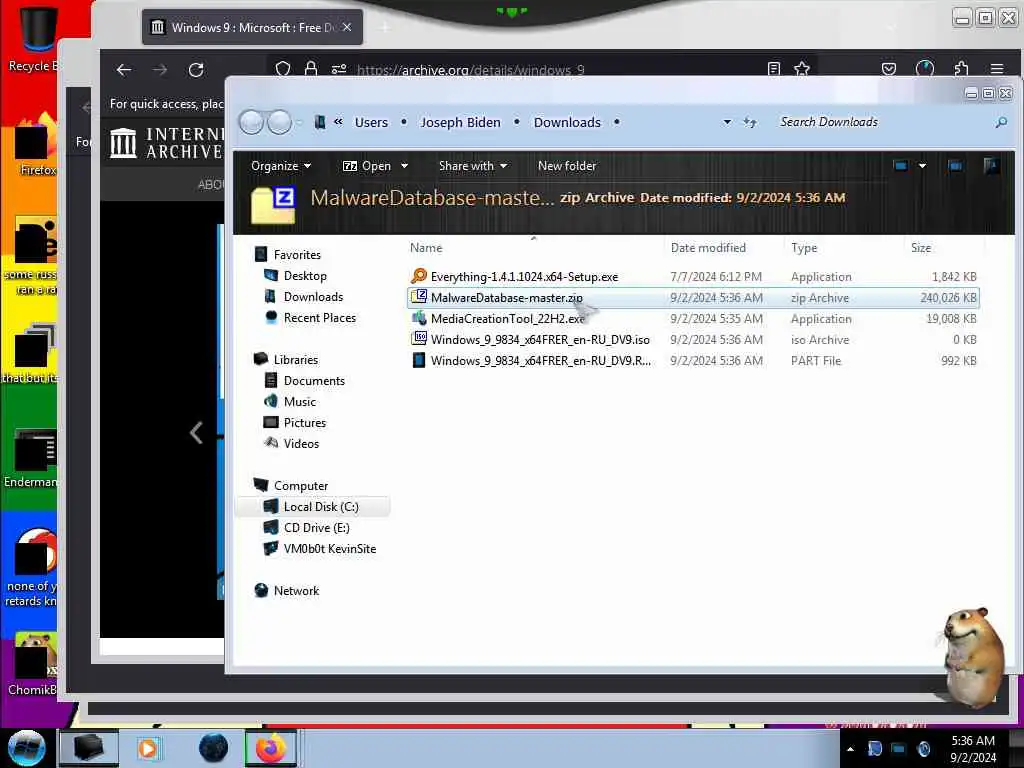Click the Everything setup file icon

tap(419, 276)
